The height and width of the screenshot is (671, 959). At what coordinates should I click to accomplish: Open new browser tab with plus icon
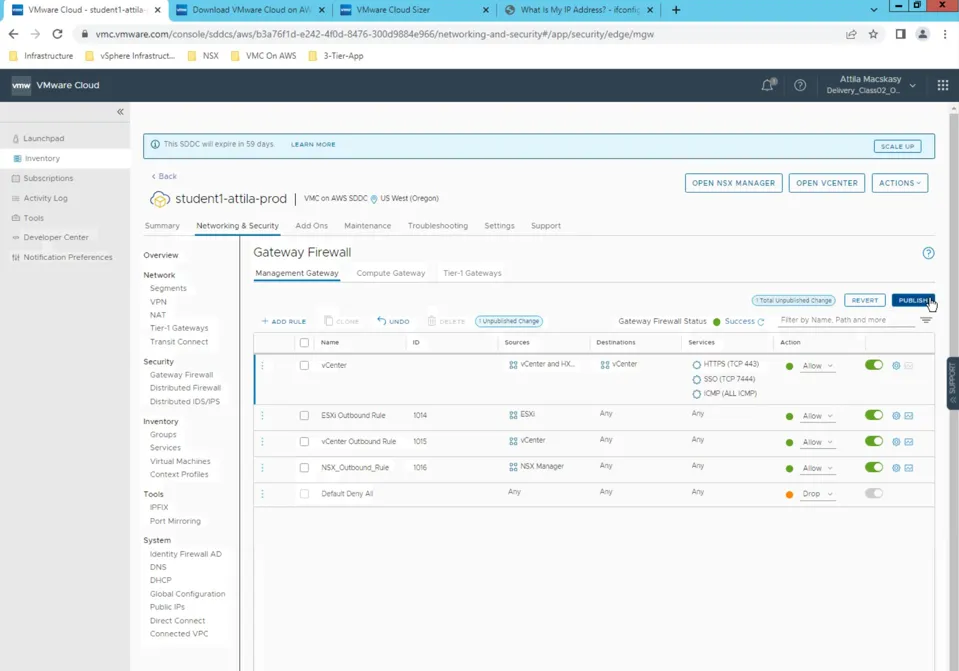(x=676, y=10)
